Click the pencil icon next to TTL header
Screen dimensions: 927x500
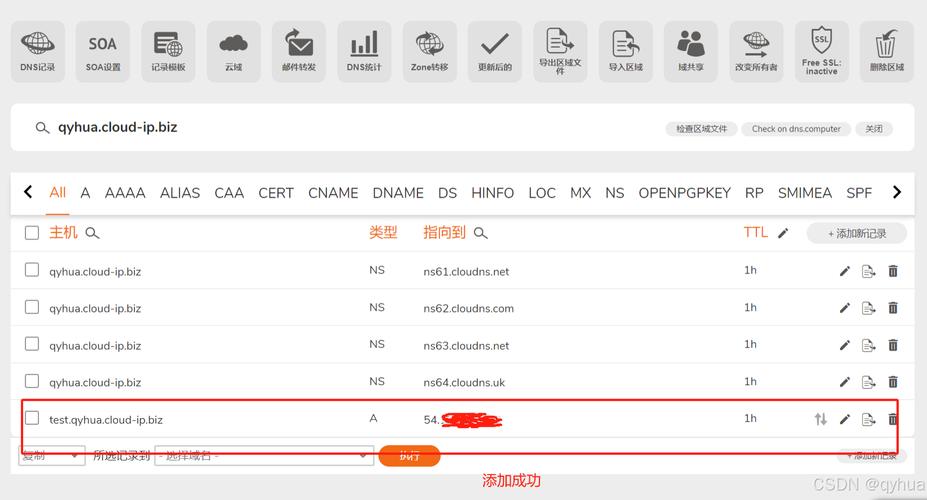click(x=783, y=233)
